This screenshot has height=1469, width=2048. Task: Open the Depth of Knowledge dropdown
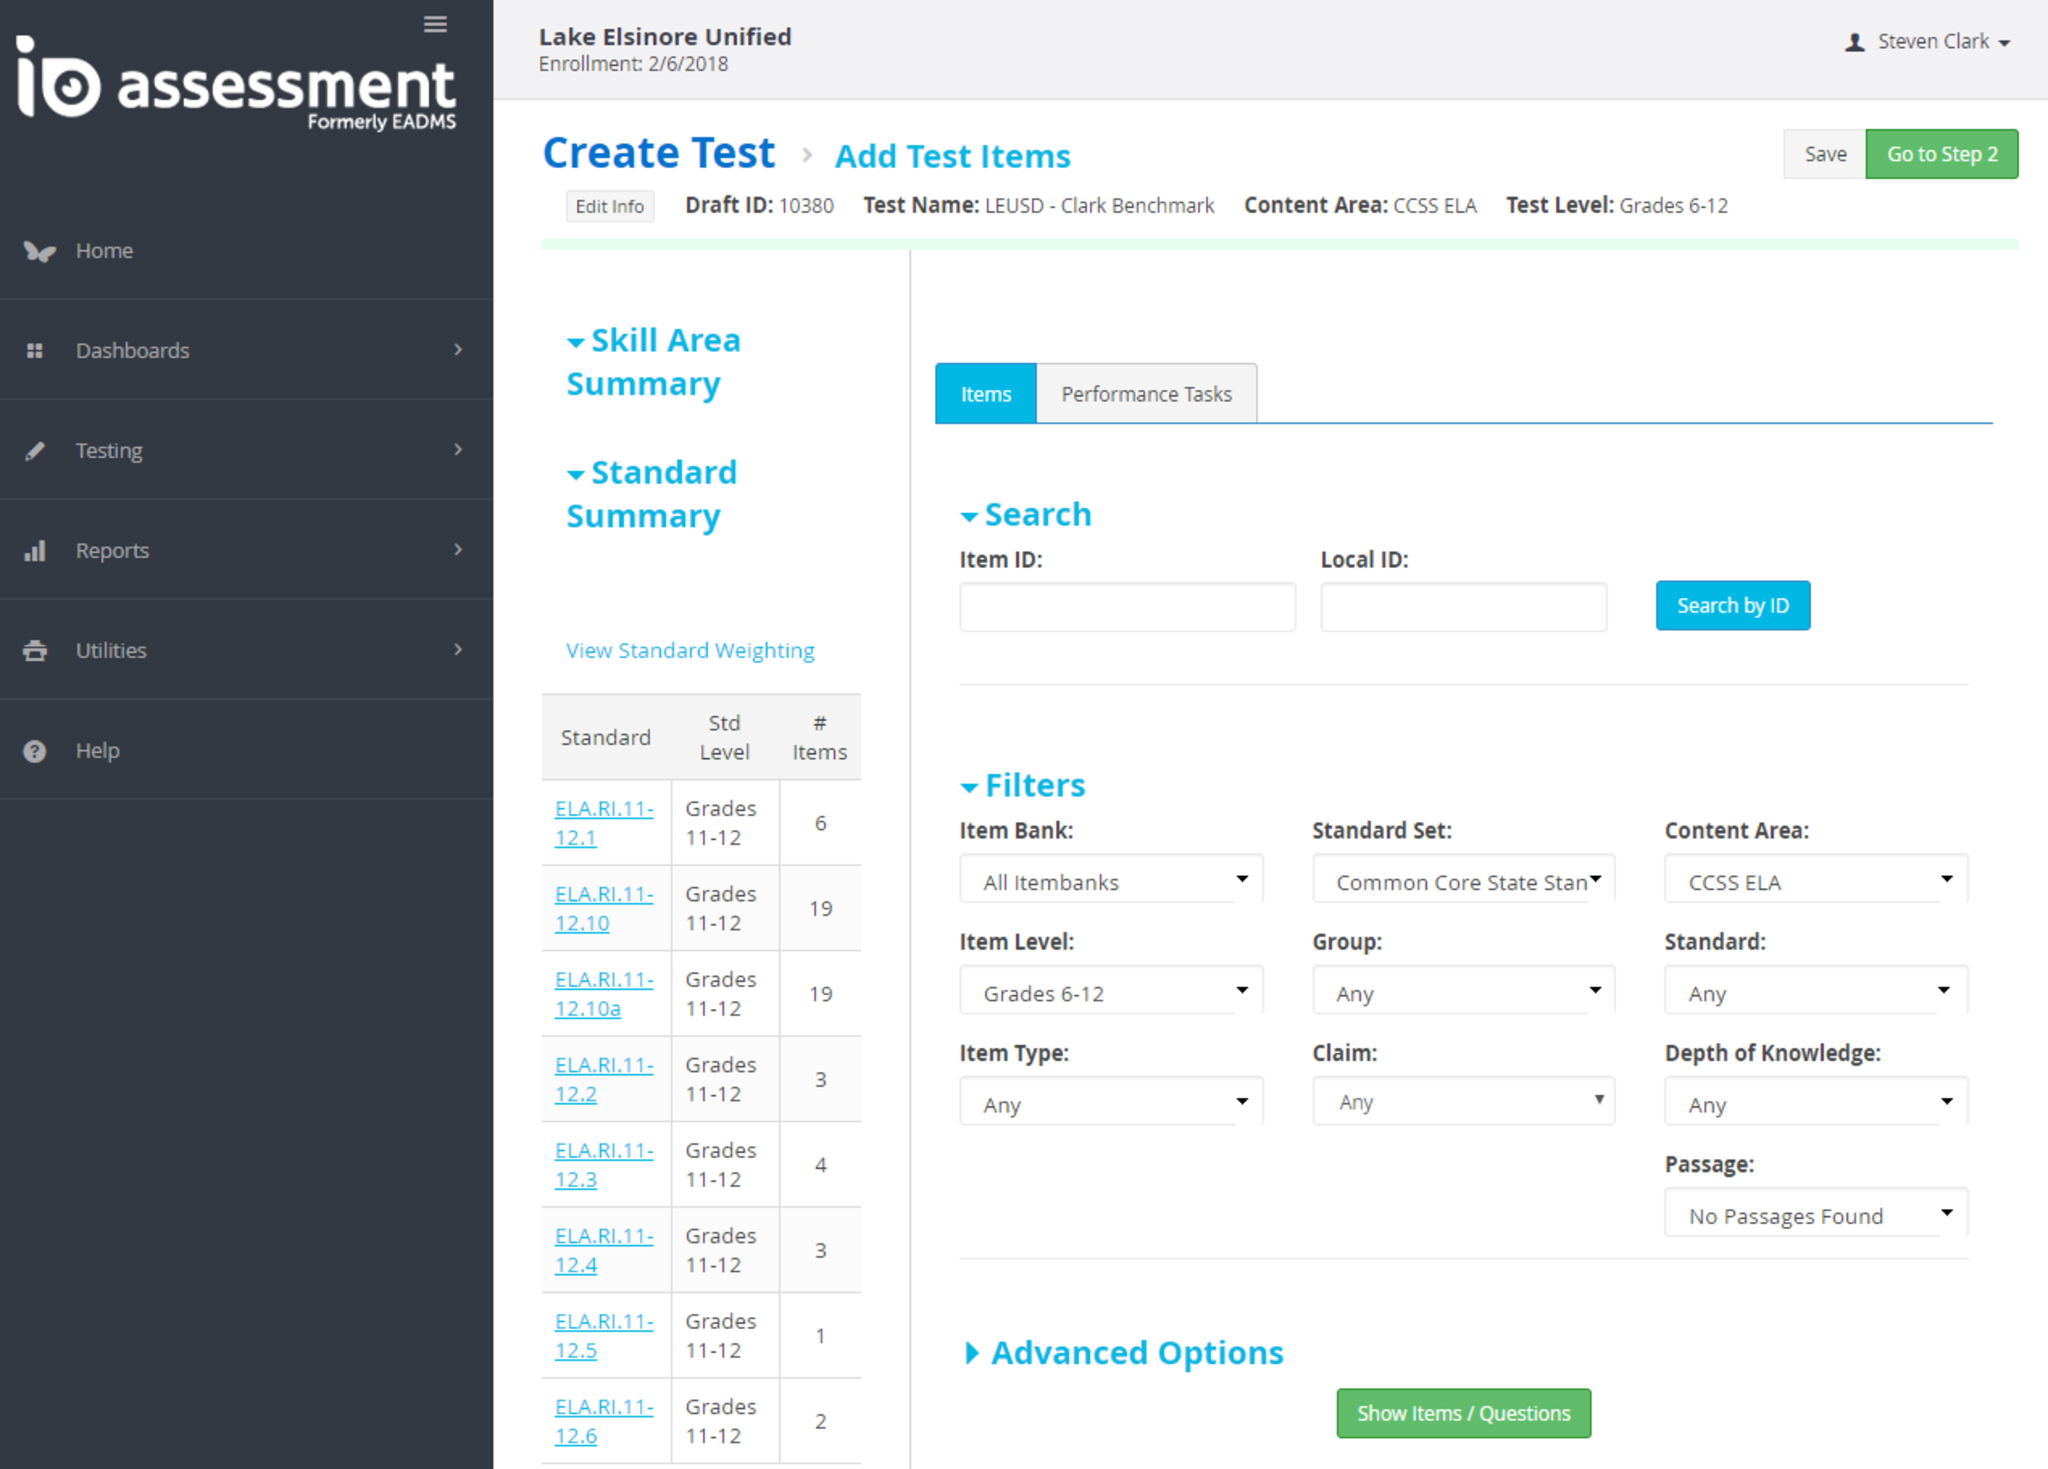pyautogui.click(x=1815, y=1104)
